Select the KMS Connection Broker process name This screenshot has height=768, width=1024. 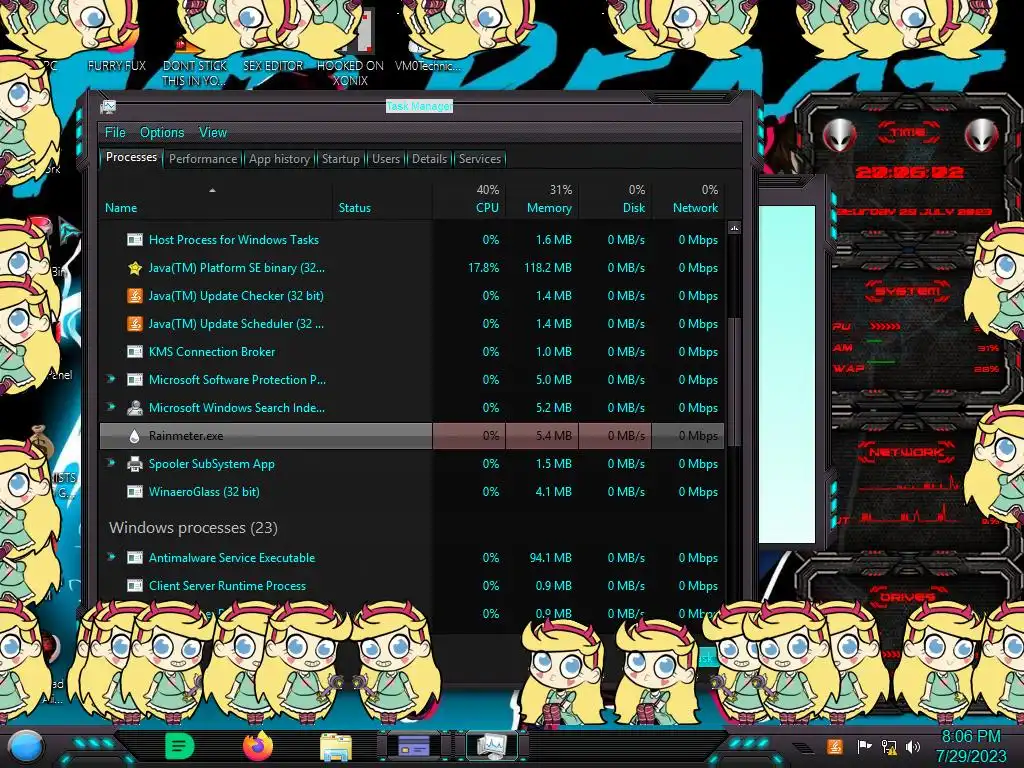pyautogui.click(x=212, y=352)
